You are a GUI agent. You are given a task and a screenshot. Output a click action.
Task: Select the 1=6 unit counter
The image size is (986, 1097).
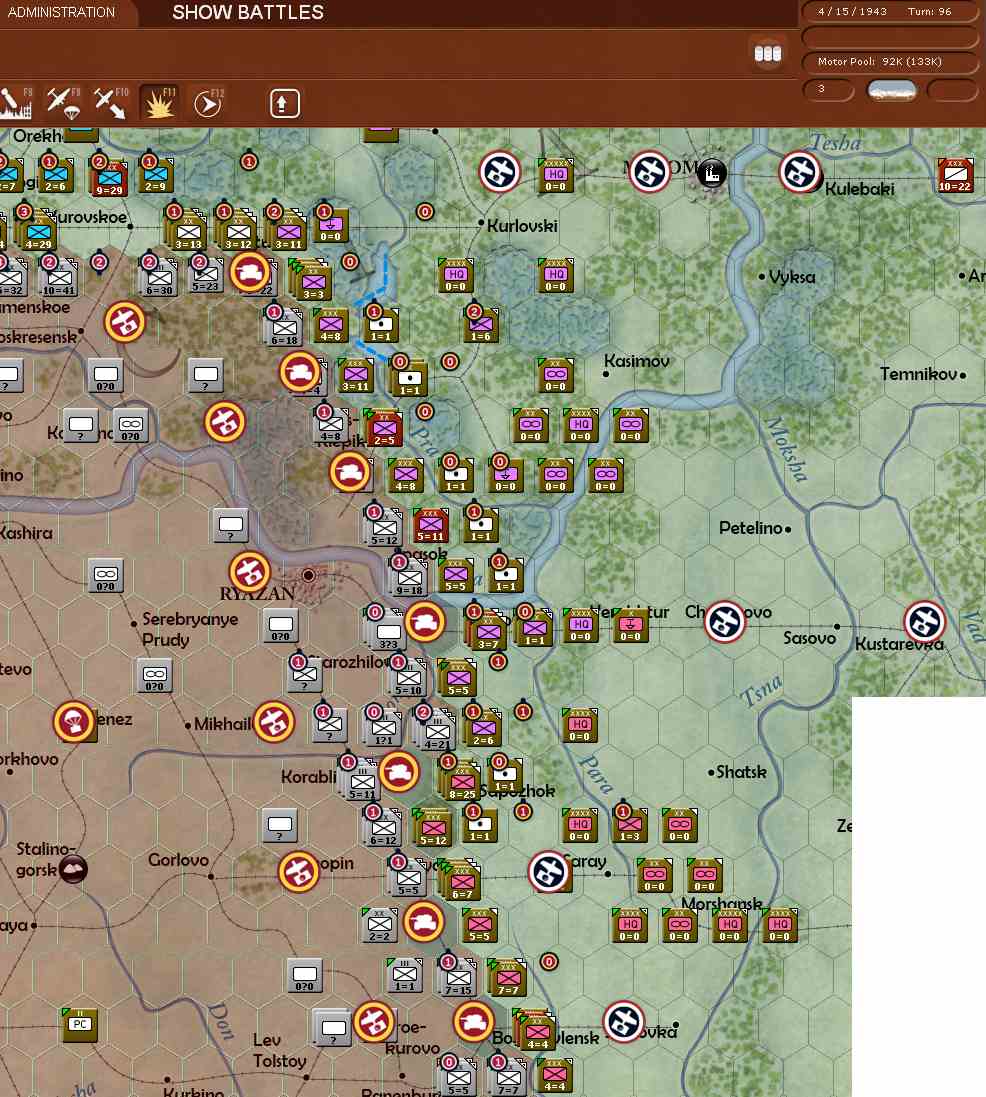pyautogui.click(x=481, y=325)
